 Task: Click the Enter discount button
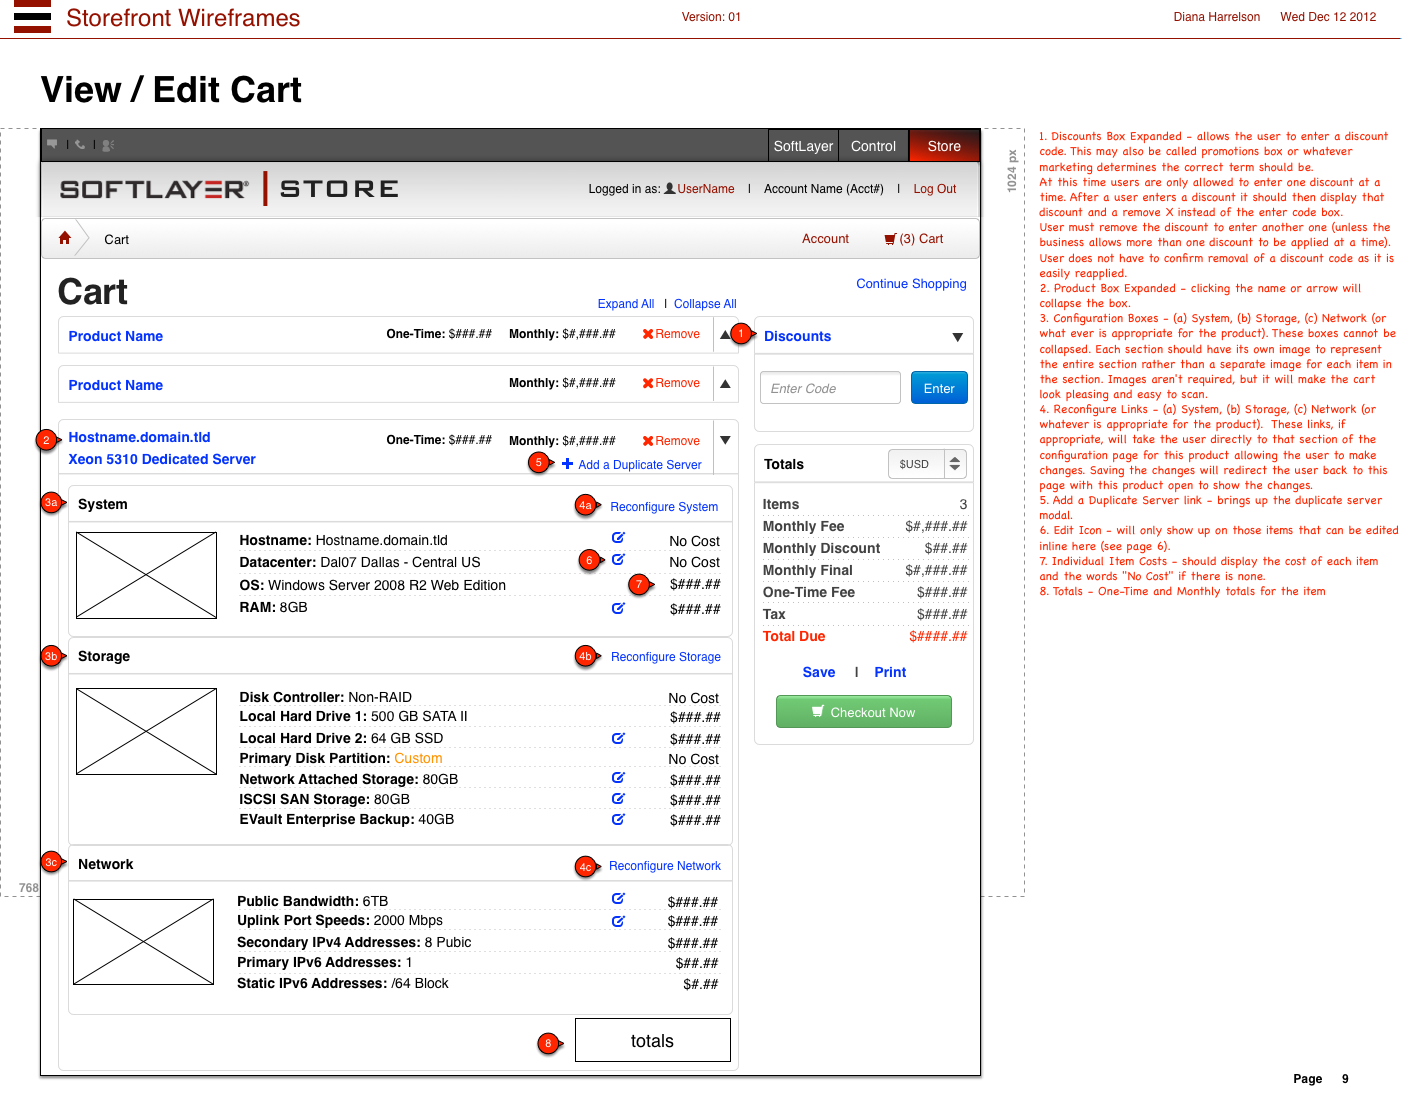[939, 388]
